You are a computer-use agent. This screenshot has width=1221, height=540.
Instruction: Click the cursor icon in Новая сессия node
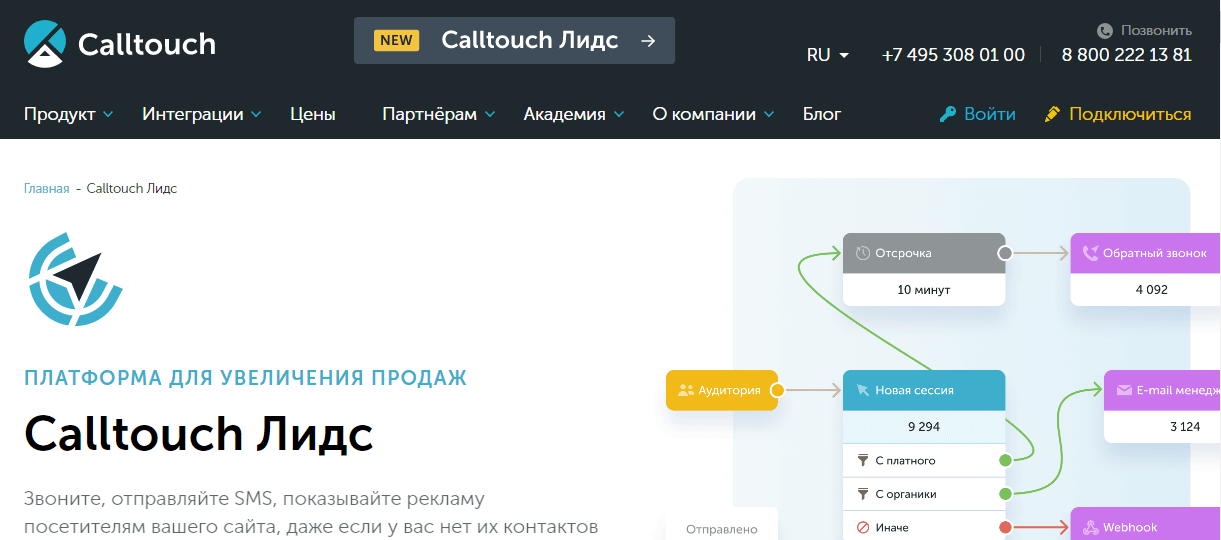click(862, 390)
